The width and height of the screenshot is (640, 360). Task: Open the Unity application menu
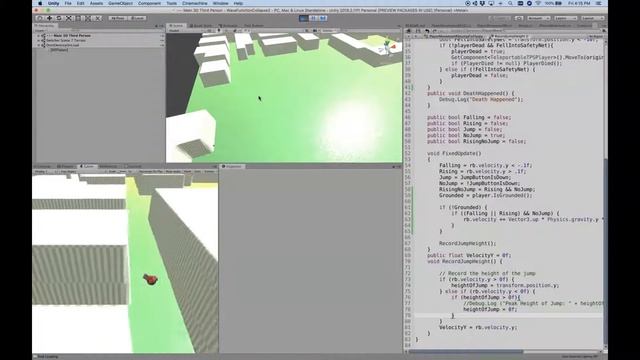(53, 3)
